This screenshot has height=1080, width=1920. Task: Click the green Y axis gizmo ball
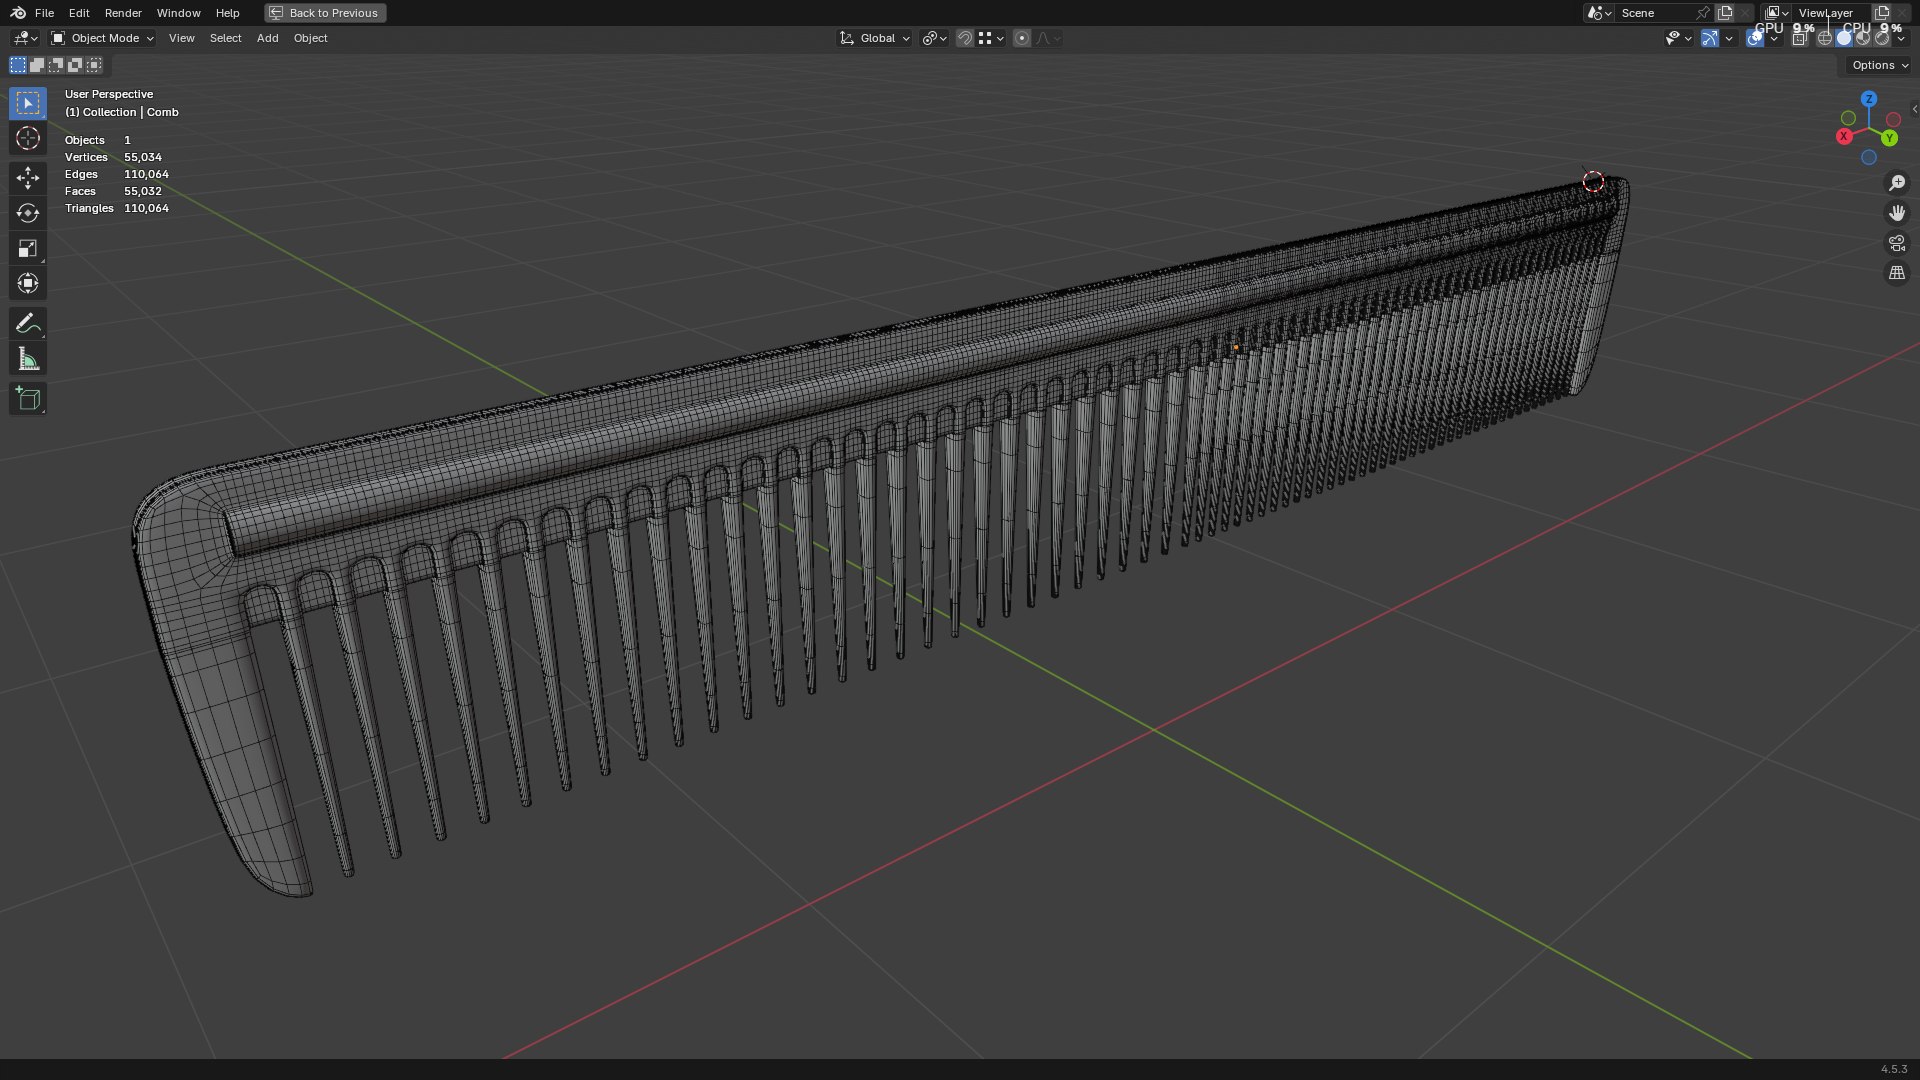tap(1890, 138)
